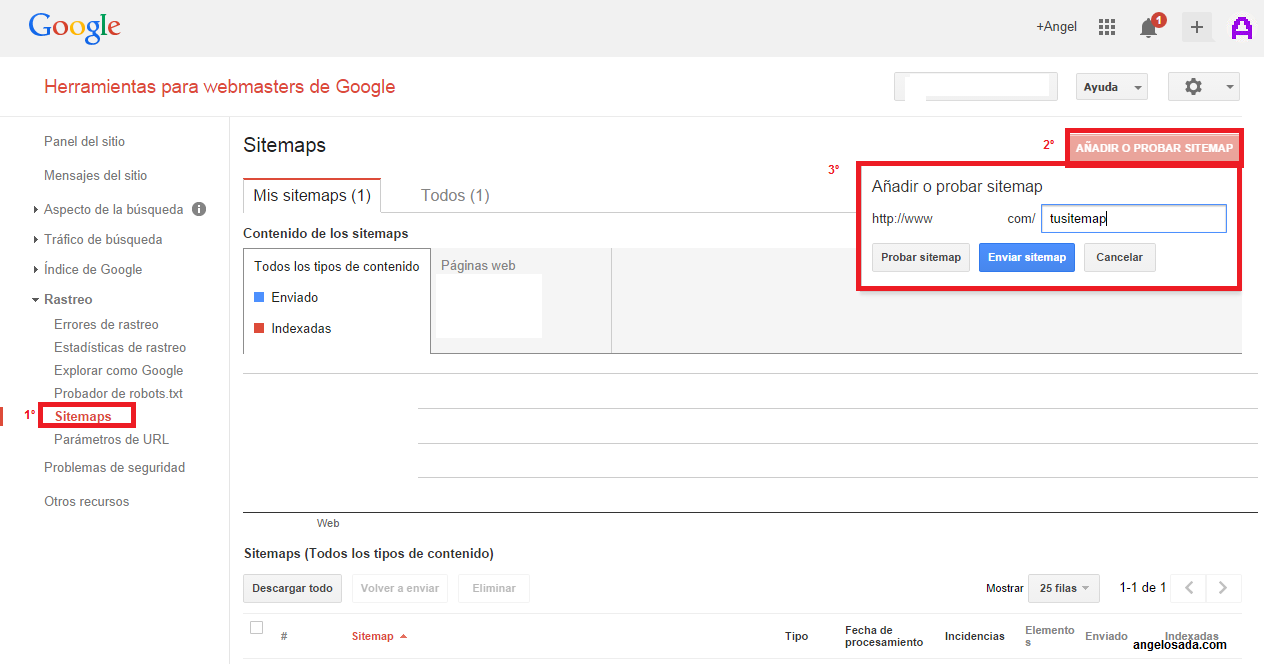Open the 25 filas rows dropdown
This screenshot has width=1264, height=664.
tap(1064, 588)
